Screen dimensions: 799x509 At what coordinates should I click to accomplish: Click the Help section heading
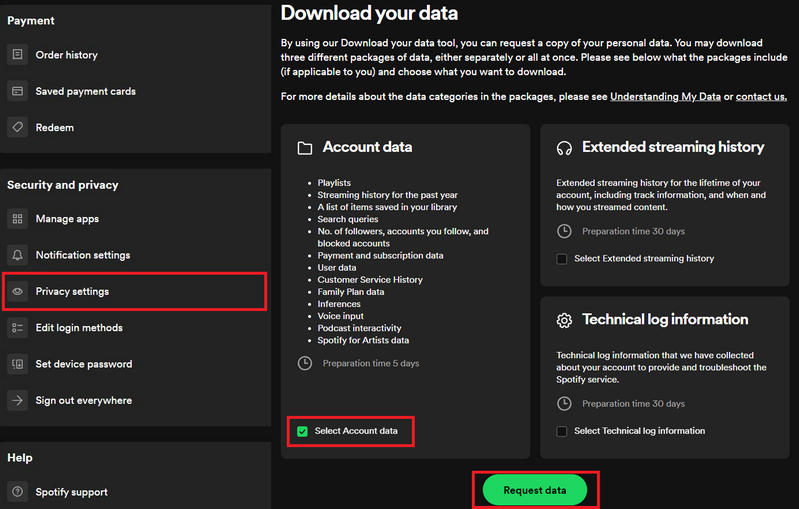pos(20,458)
